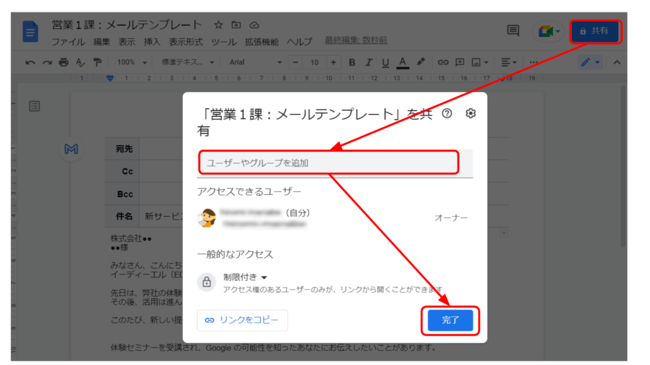Collapse the menus with the chevron
Screen dimensions: 650x365
pyautogui.click(x=617, y=62)
